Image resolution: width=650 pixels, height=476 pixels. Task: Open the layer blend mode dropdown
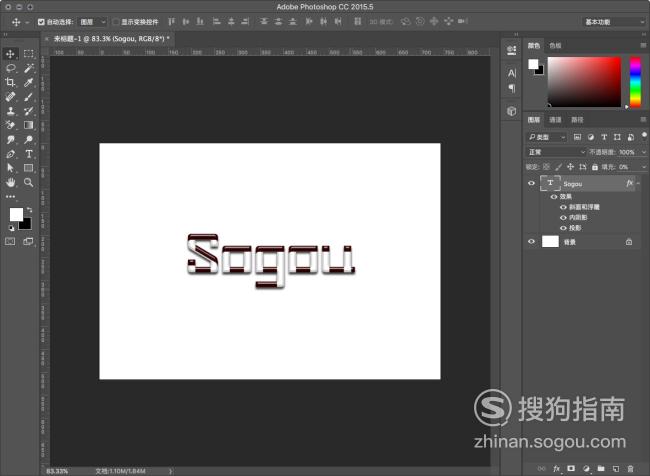click(556, 152)
